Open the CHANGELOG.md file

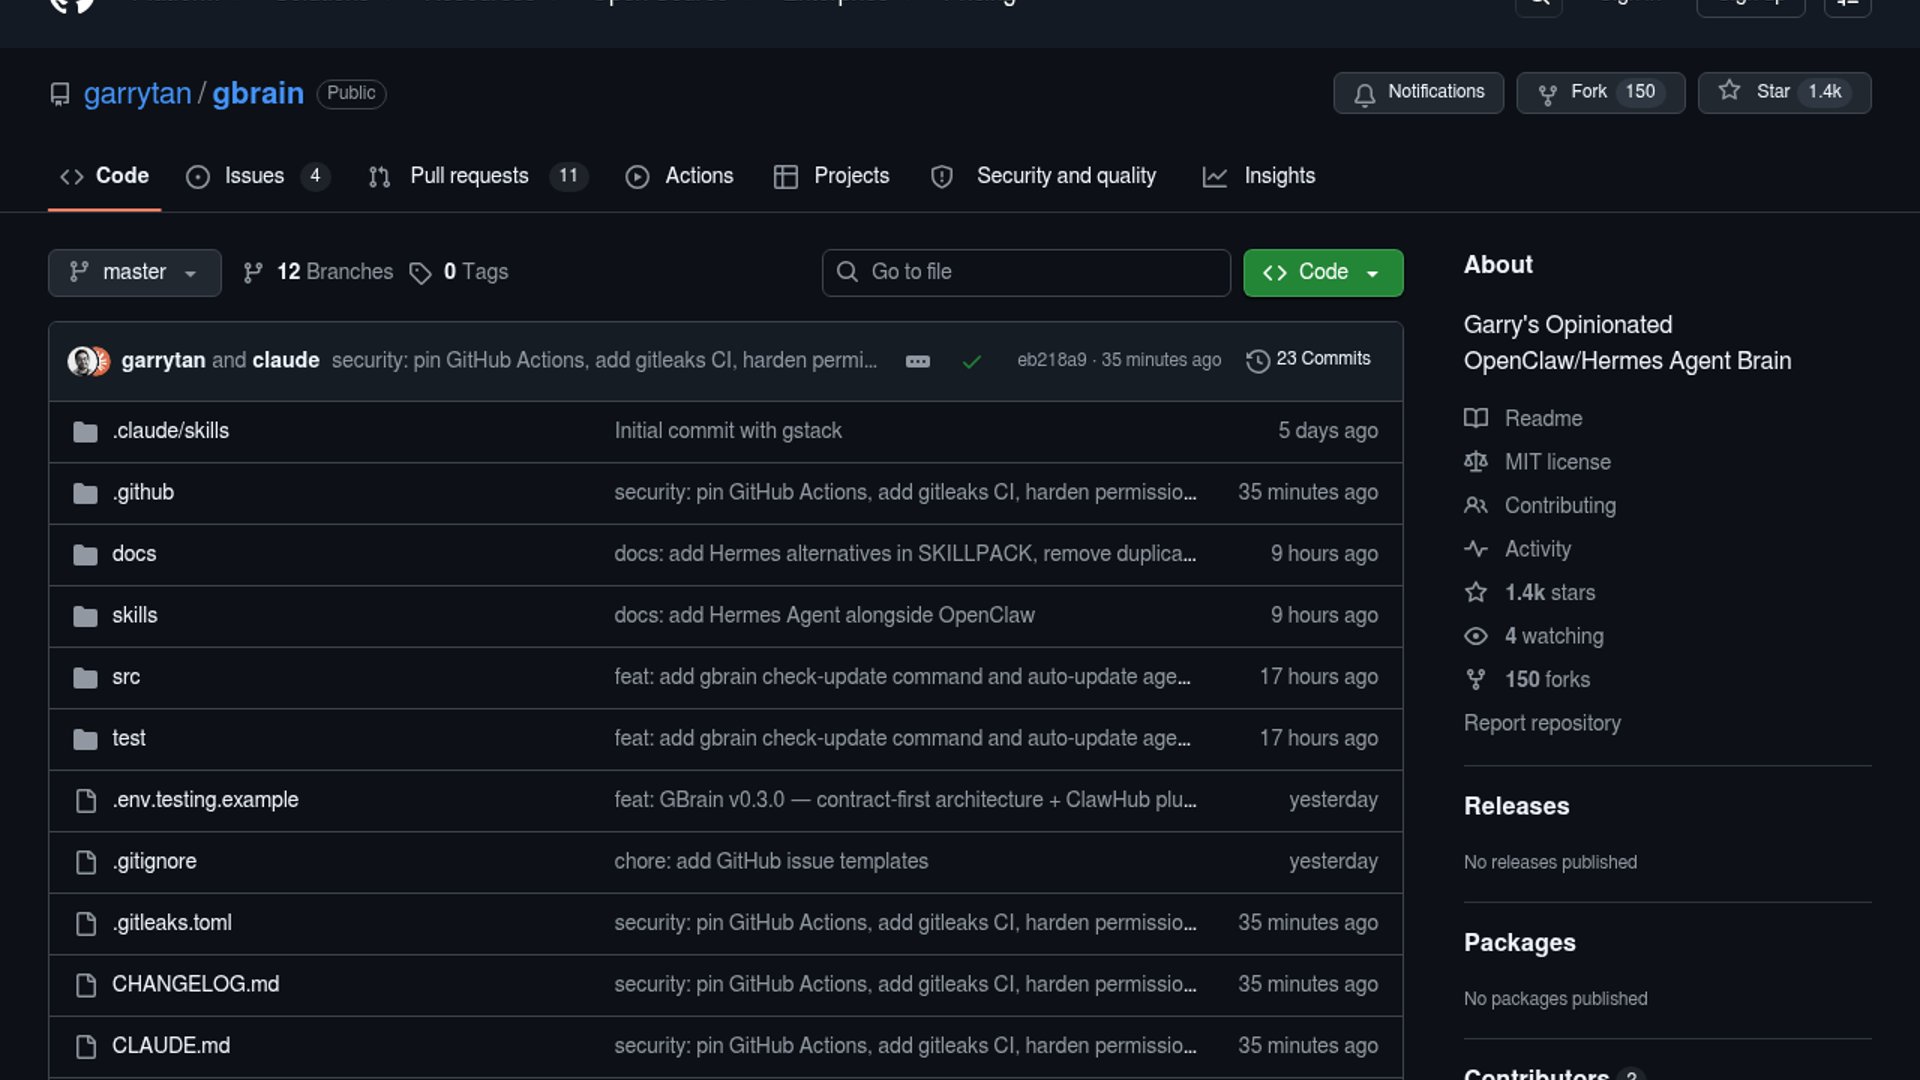(195, 984)
